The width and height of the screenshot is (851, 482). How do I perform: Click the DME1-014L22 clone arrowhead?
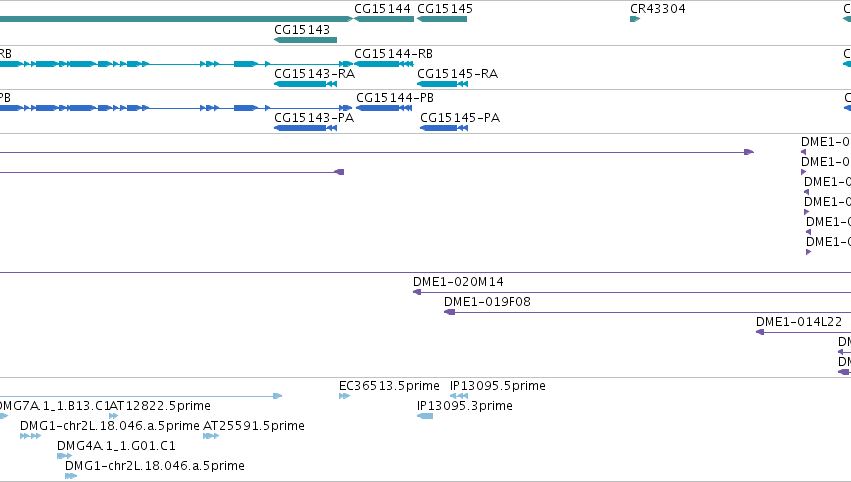point(760,332)
